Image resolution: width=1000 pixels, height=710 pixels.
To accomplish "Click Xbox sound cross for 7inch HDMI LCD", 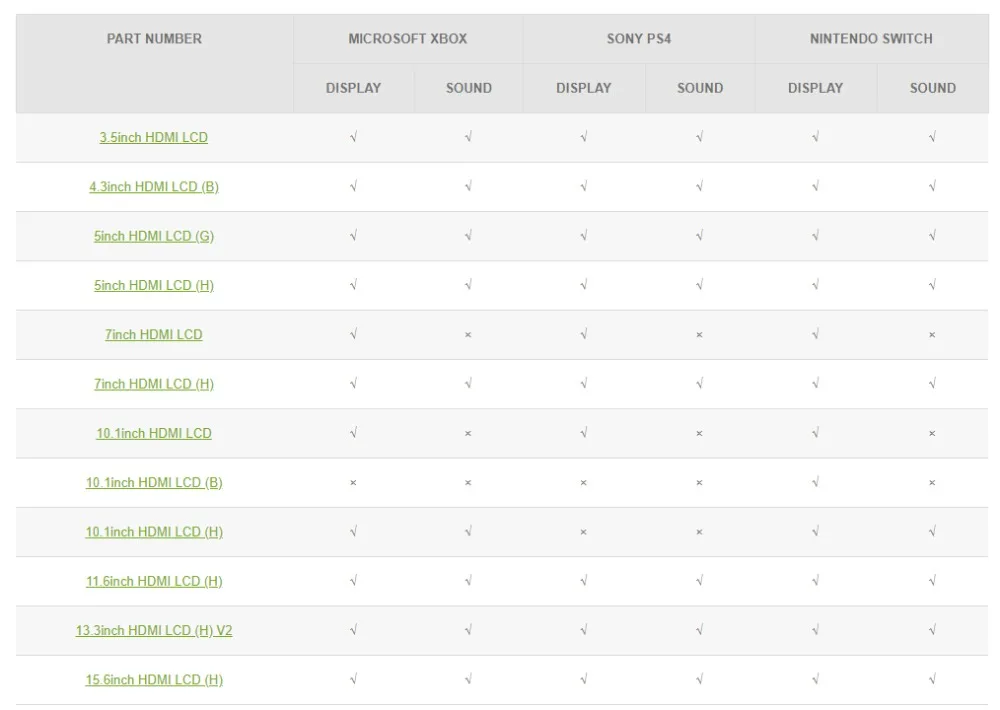I will 468,335.
